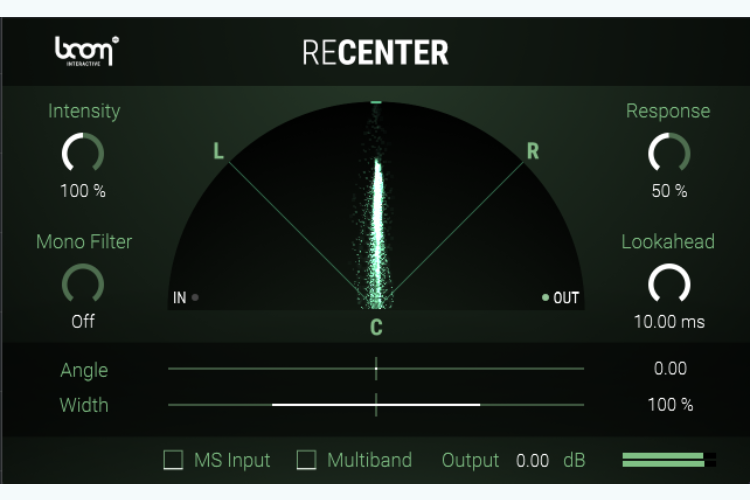Click the Lookahead knob
The height and width of the screenshot is (500, 750).
(669, 284)
